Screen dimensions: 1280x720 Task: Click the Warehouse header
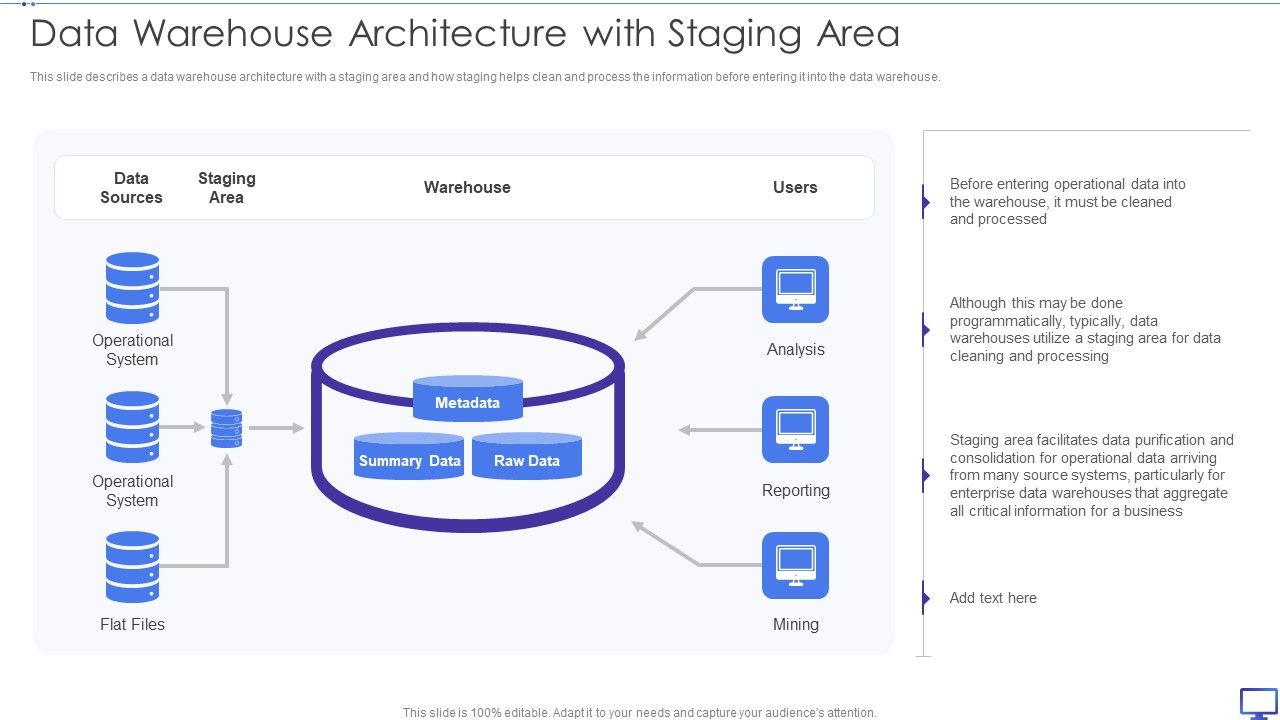coord(467,187)
